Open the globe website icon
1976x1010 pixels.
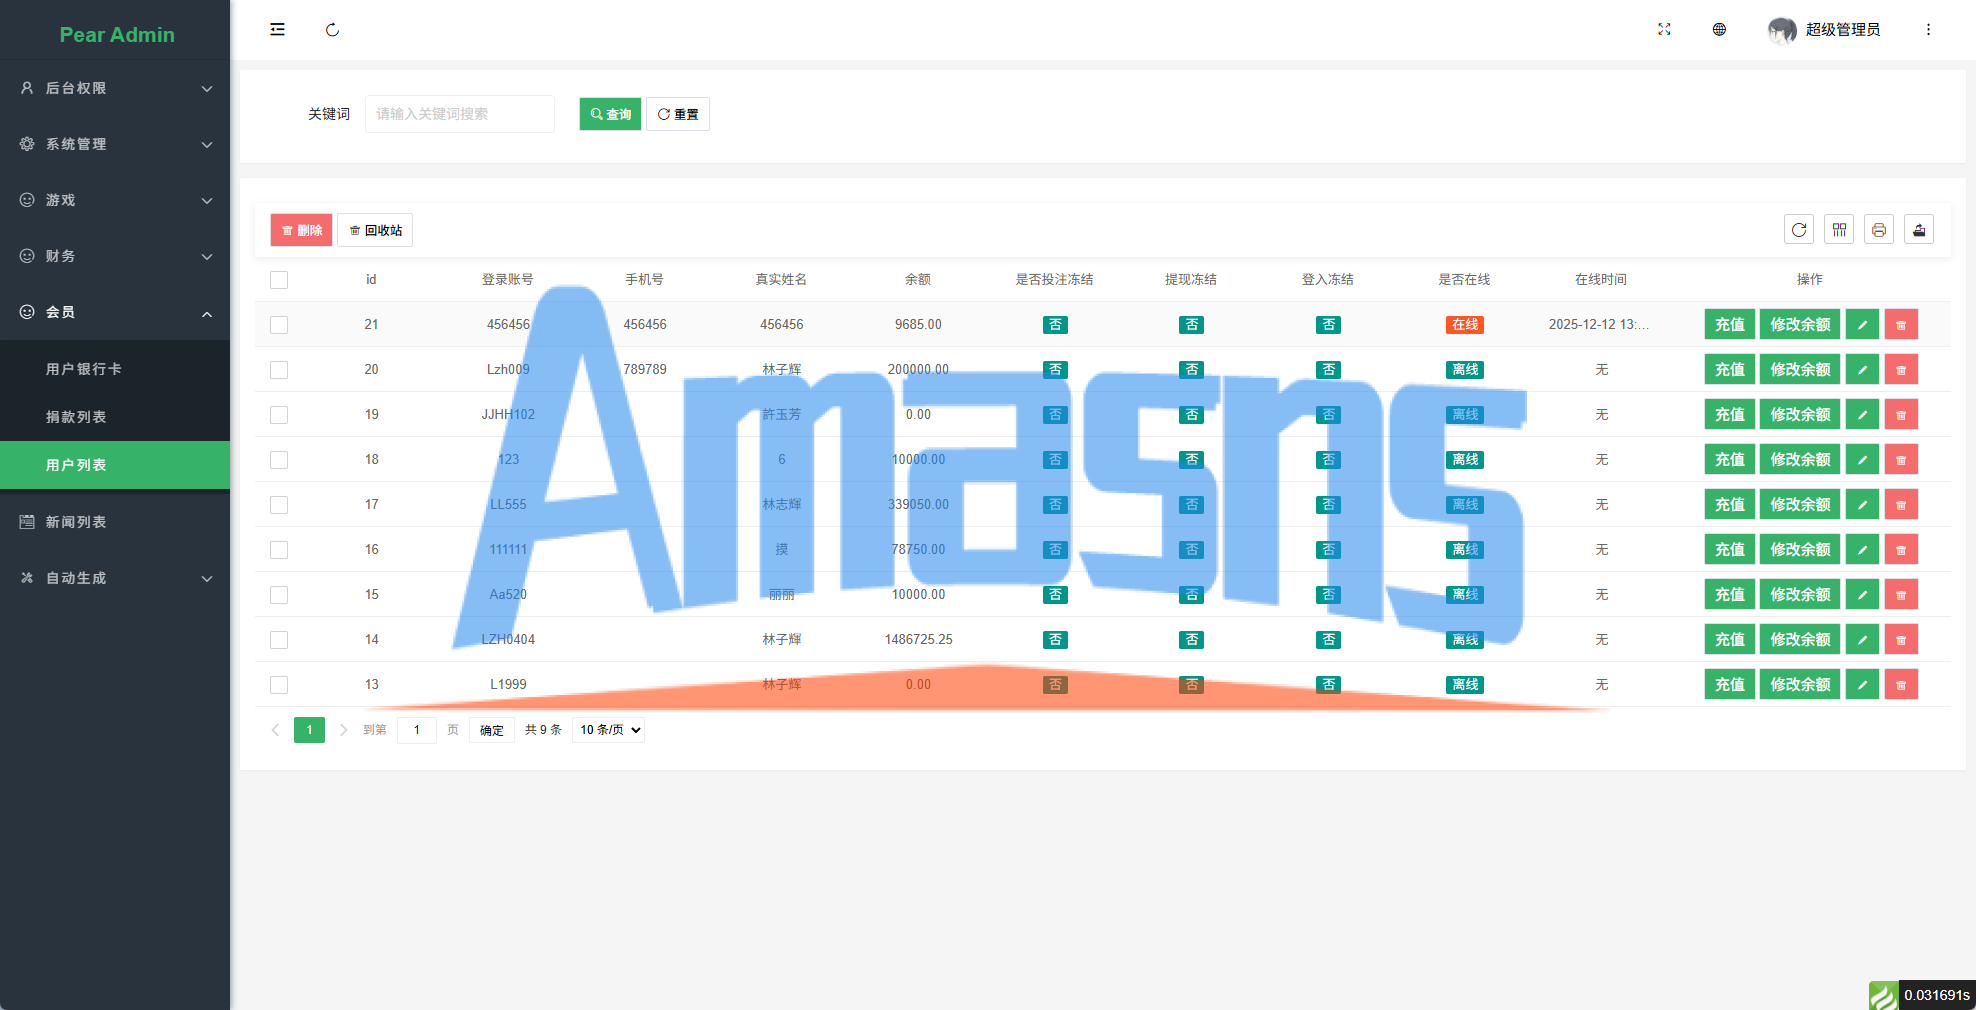[1719, 30]
